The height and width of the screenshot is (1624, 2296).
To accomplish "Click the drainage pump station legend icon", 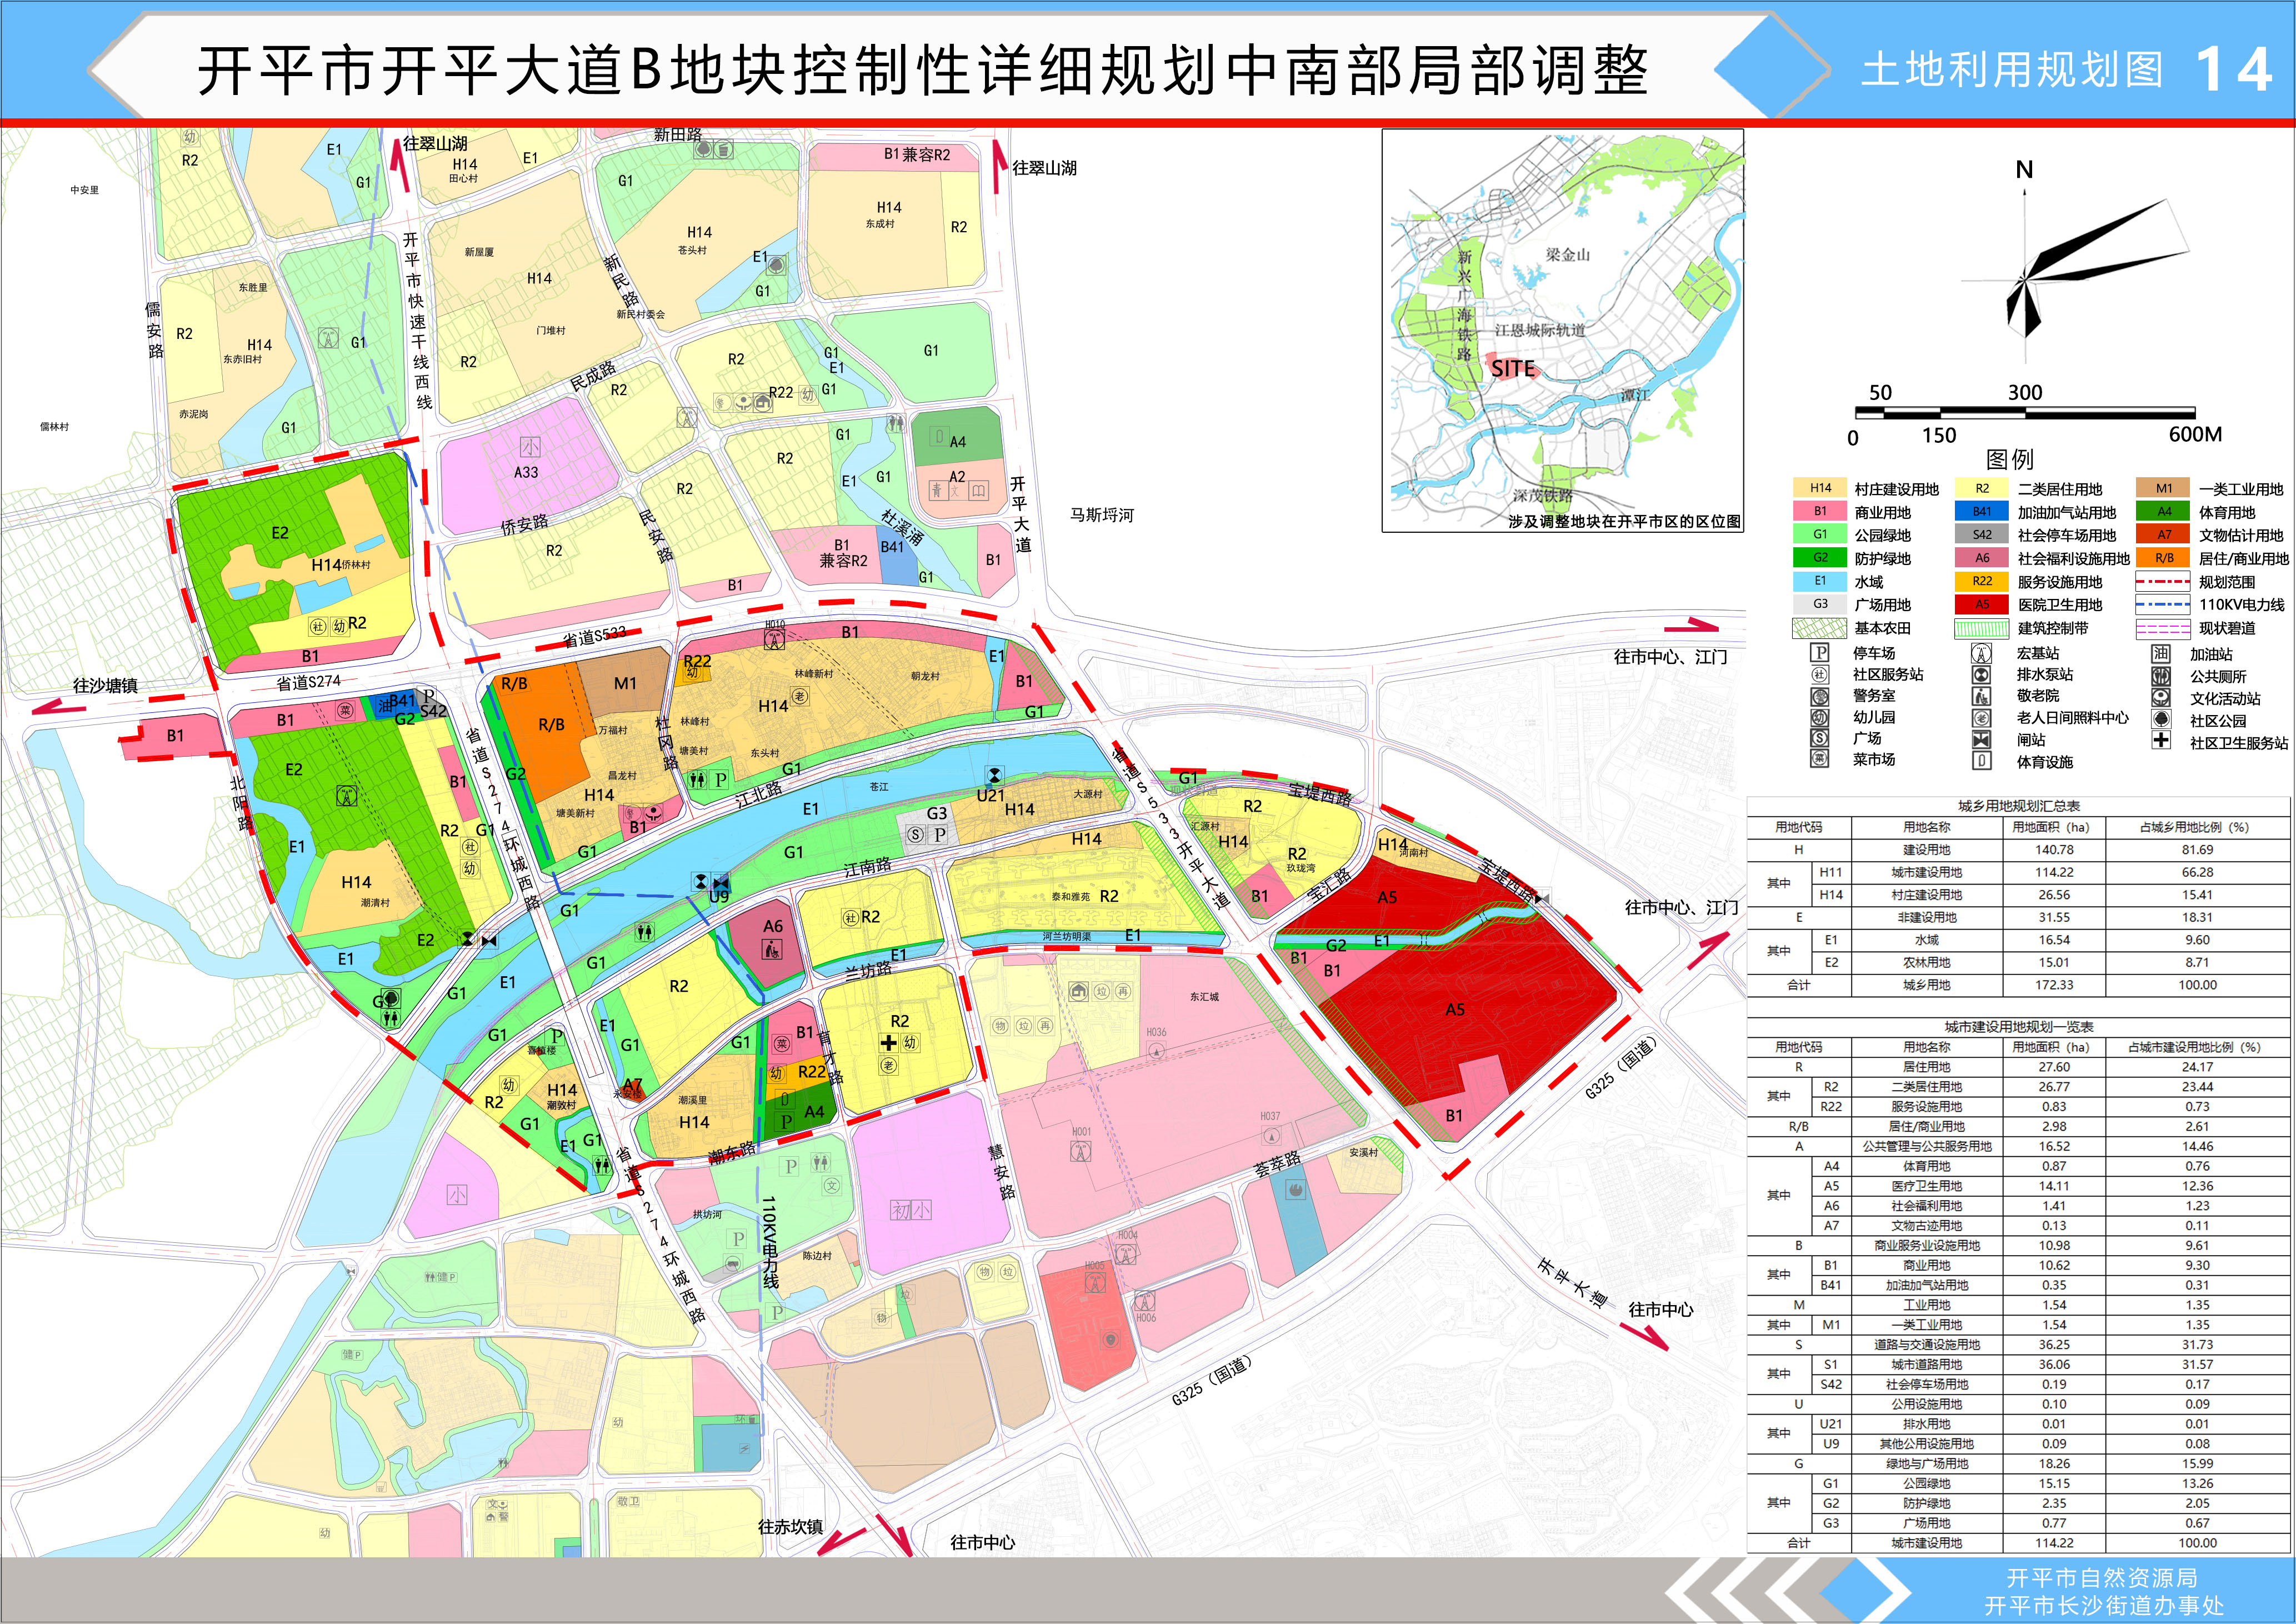I will pyautogui.click(x=1981, y=674).
